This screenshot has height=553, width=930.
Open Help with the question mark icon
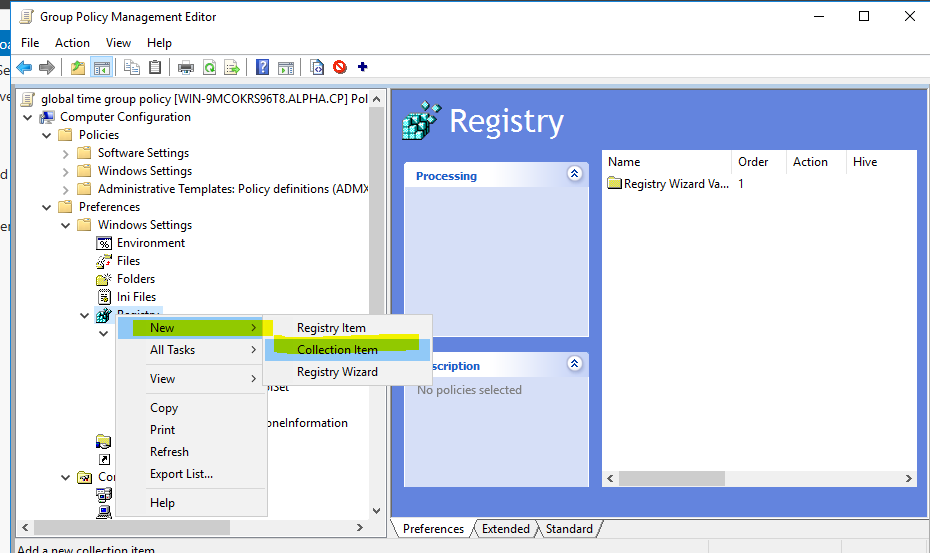tap(262, 67)
